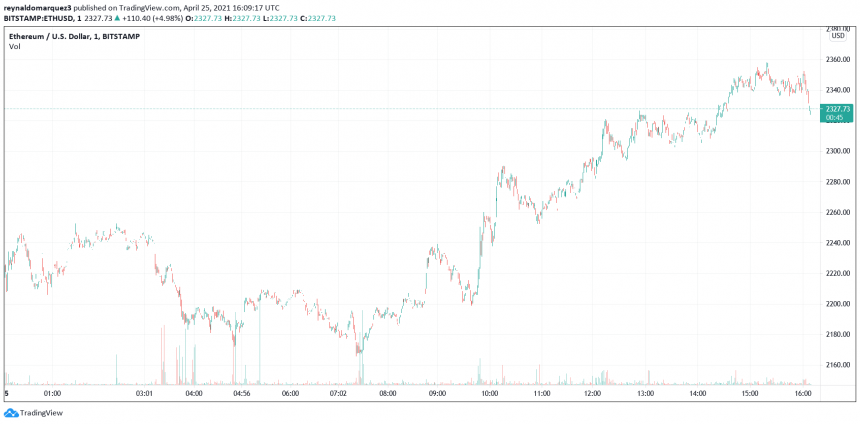
Task: Click the 2360.00 price axis label
Action: (838, 60)
